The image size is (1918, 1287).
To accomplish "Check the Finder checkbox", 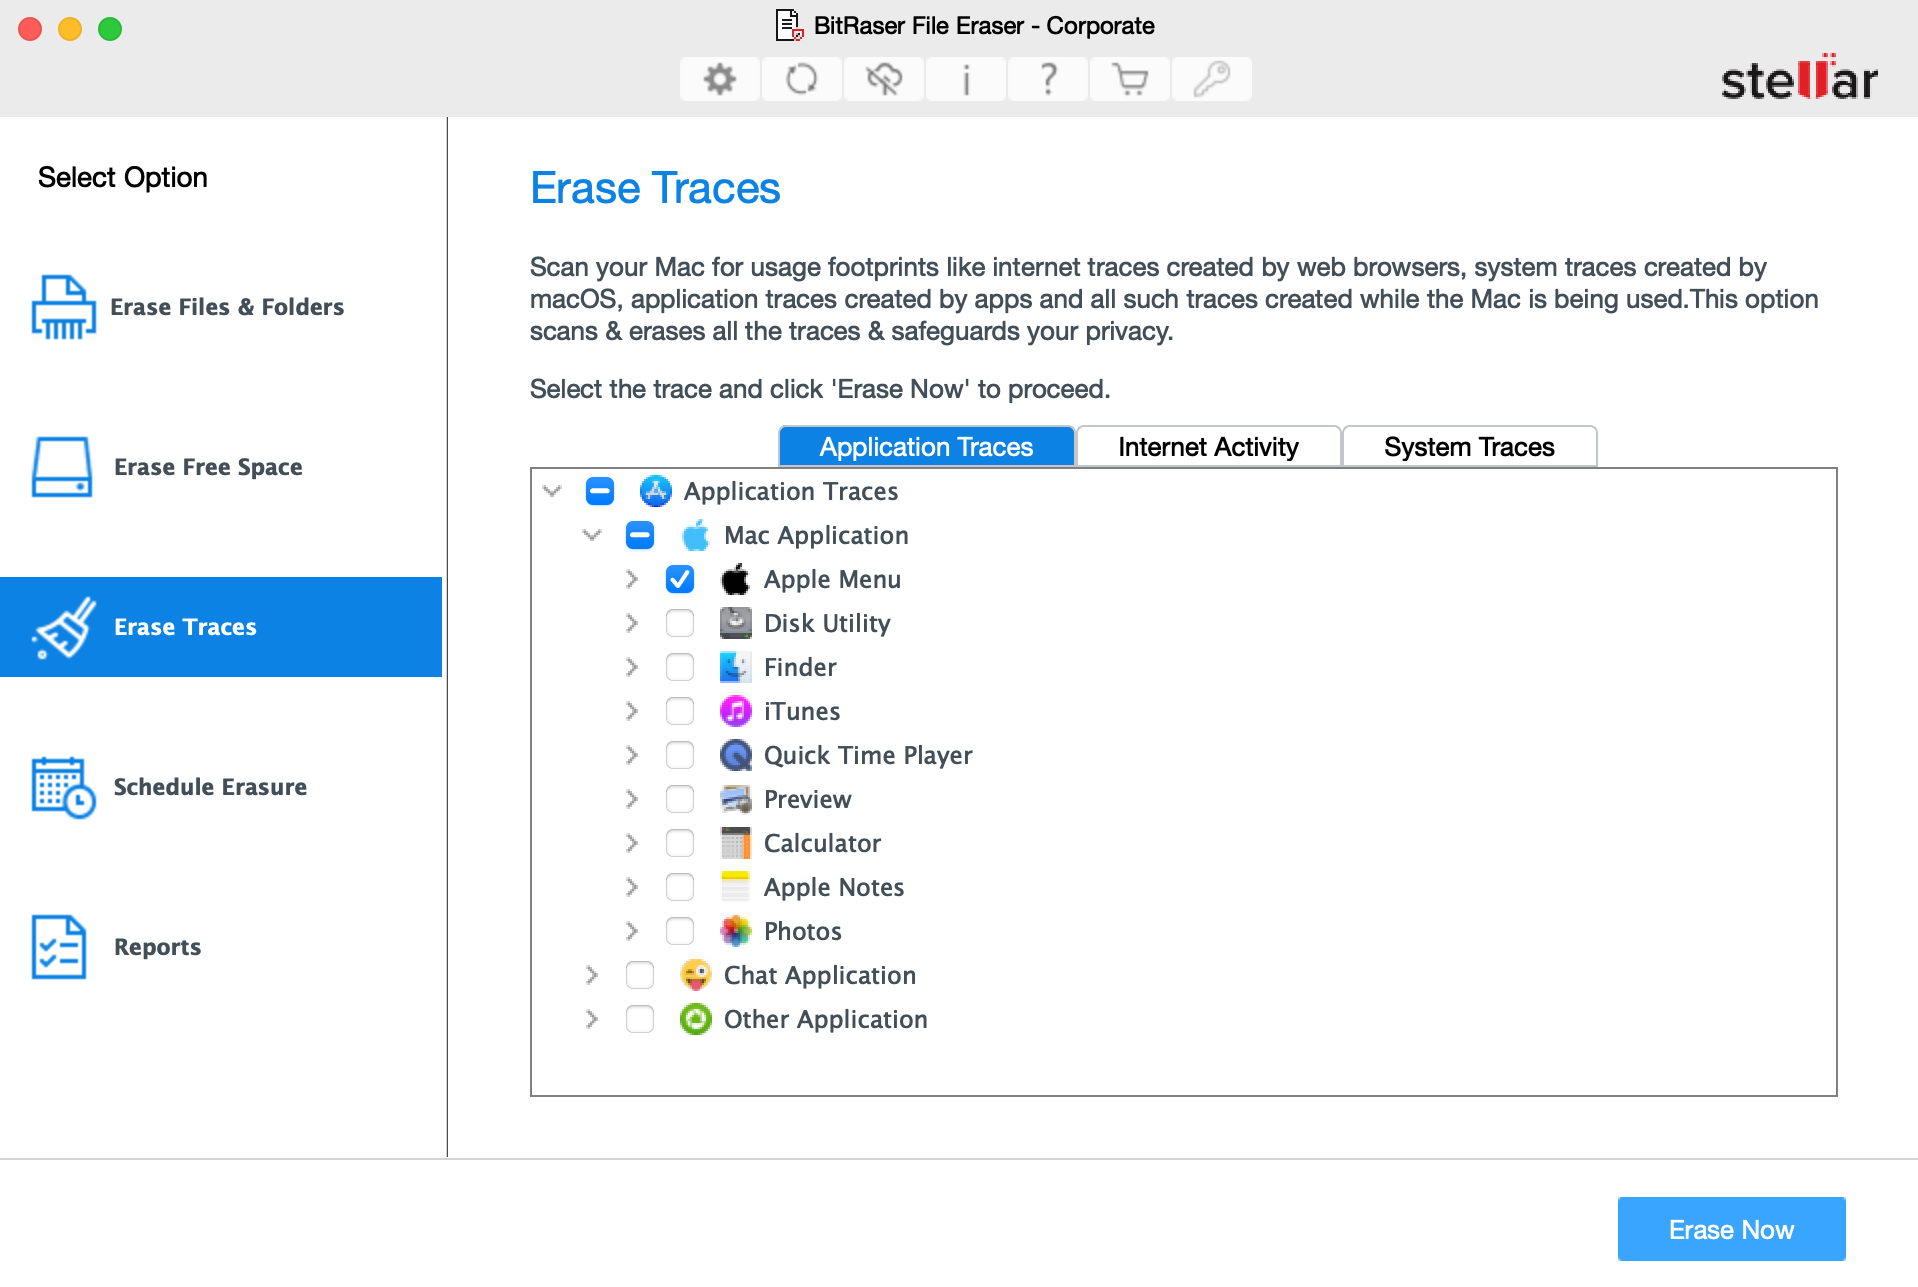I will pos(680,667).
